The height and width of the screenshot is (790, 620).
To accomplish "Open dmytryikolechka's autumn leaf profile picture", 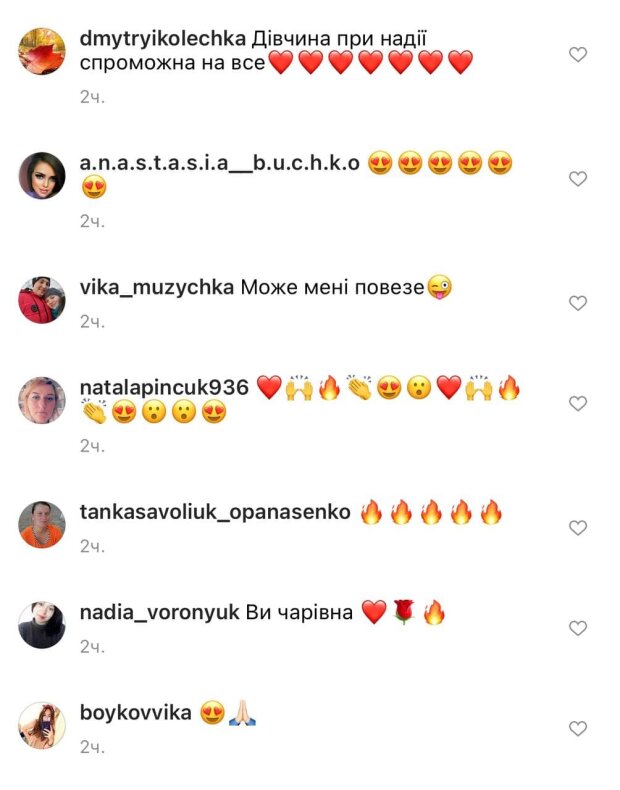I will coord(42,51).
